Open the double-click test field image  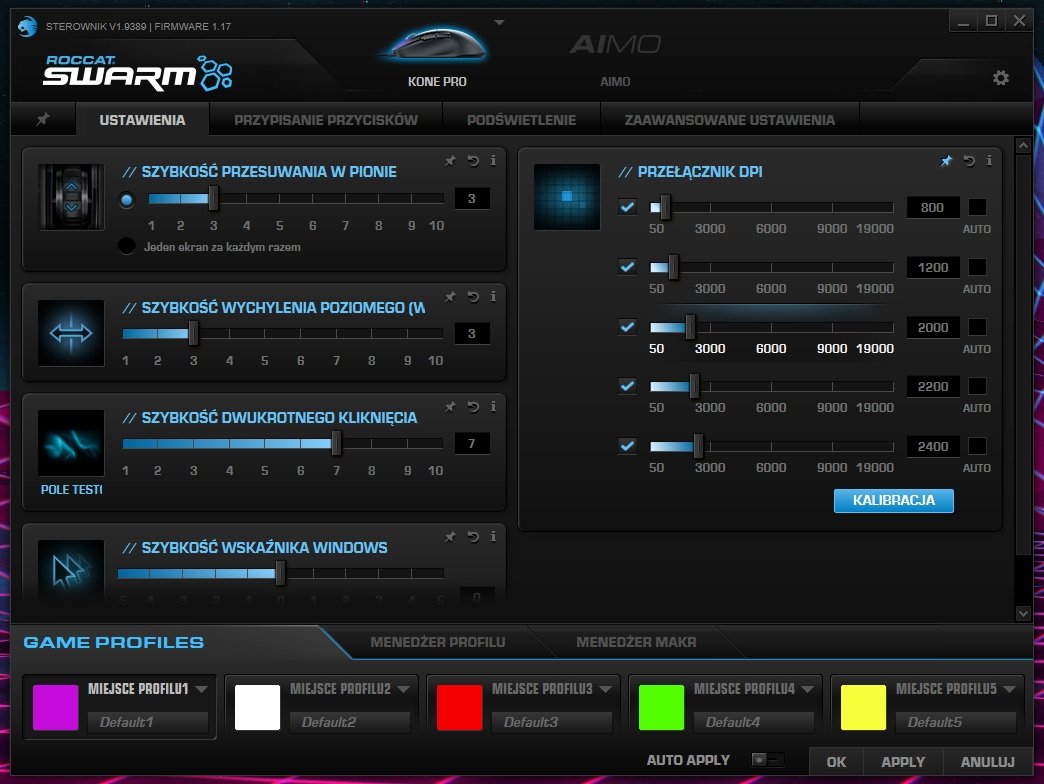pyautogui.click(x=71, y=443)
